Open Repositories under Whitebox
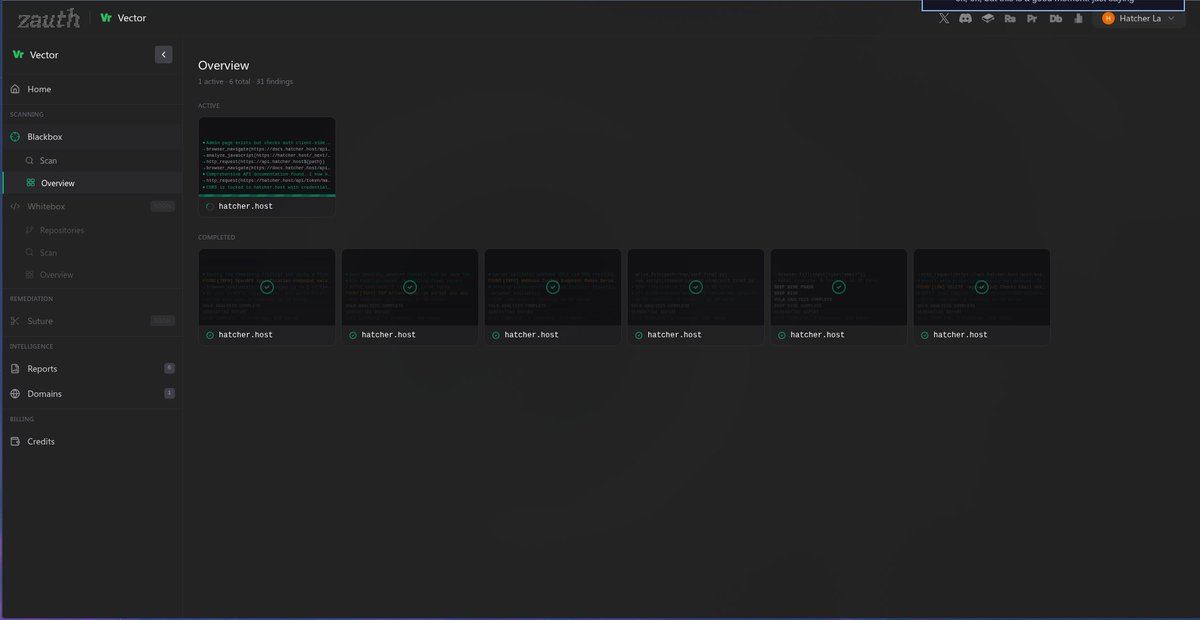1200x620 pixels. click(x=91, y=230)
